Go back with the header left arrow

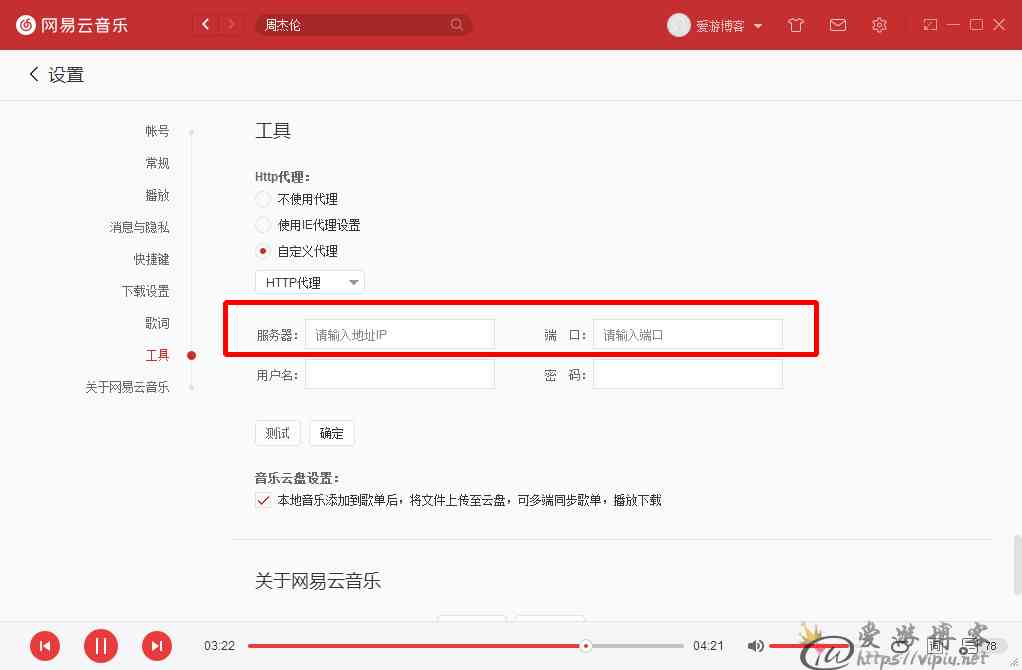[206, 25]
